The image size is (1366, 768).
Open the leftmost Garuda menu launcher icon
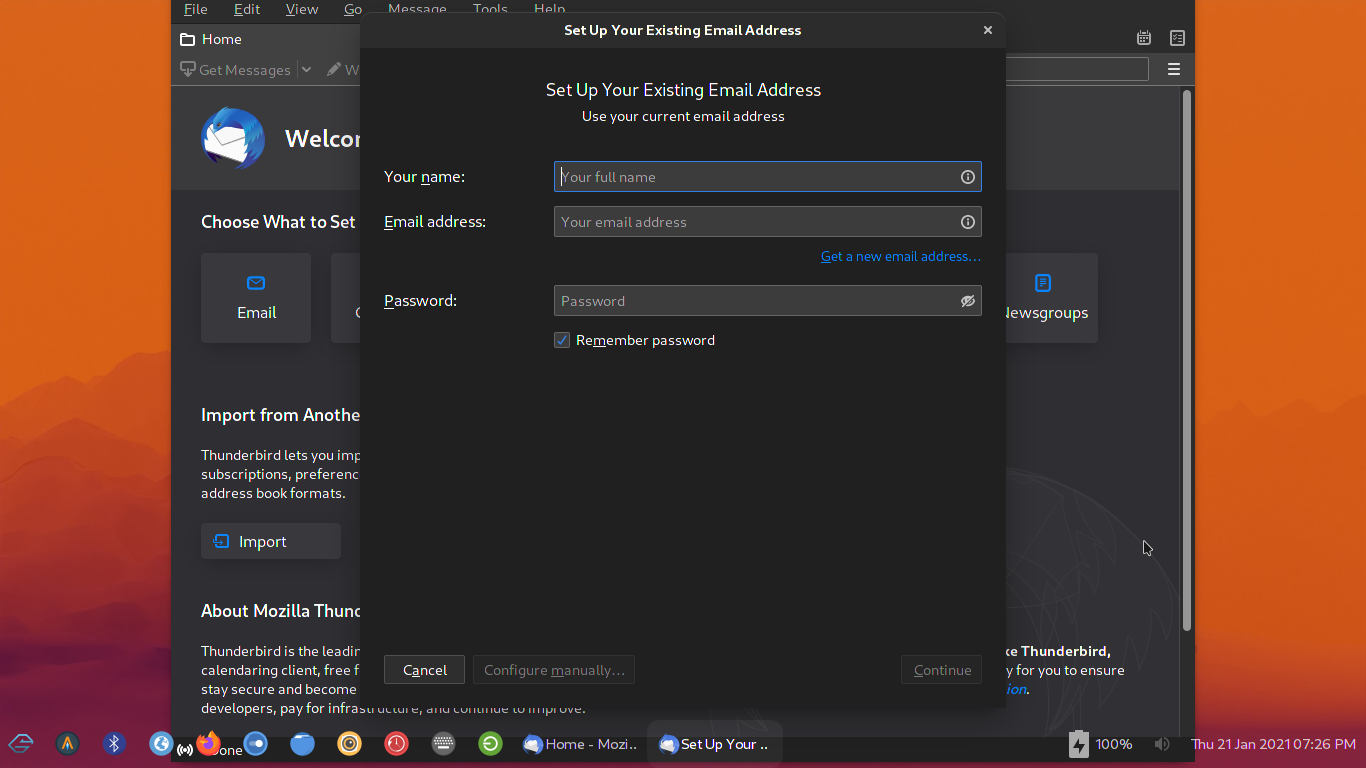pos(21,744)
